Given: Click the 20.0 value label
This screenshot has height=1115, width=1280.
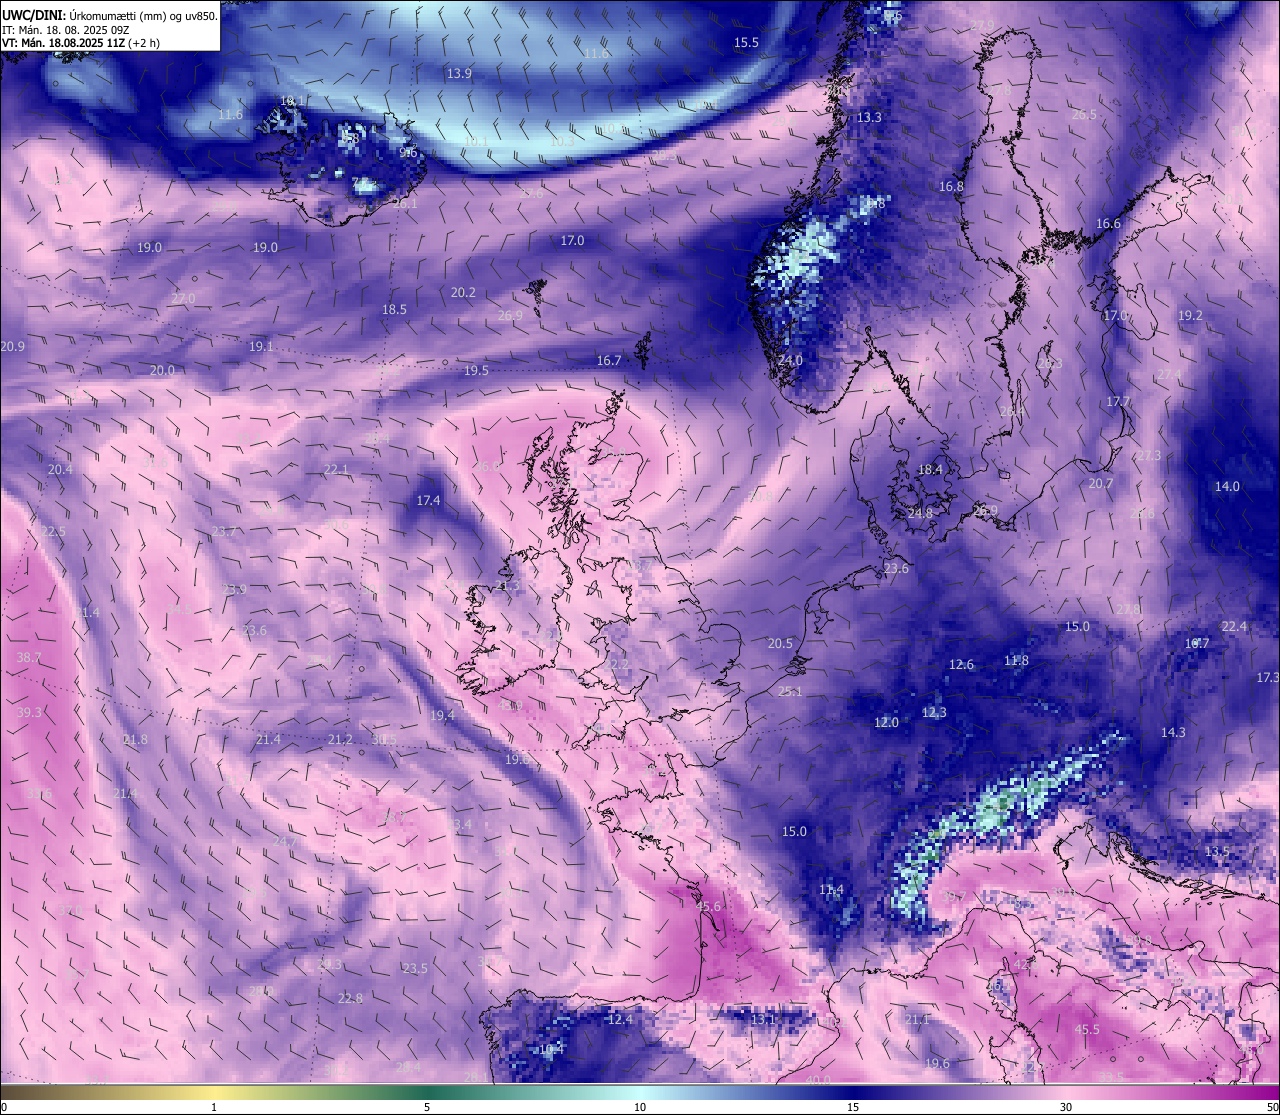Looking at the screenshot, I should click(162, 371).
